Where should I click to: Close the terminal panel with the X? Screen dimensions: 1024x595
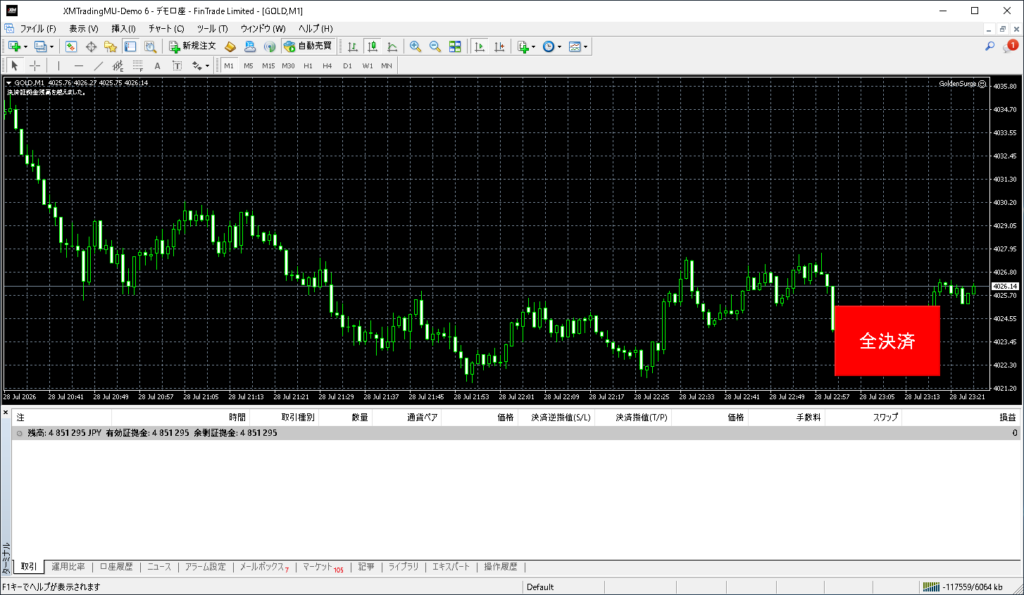(5, 413)
